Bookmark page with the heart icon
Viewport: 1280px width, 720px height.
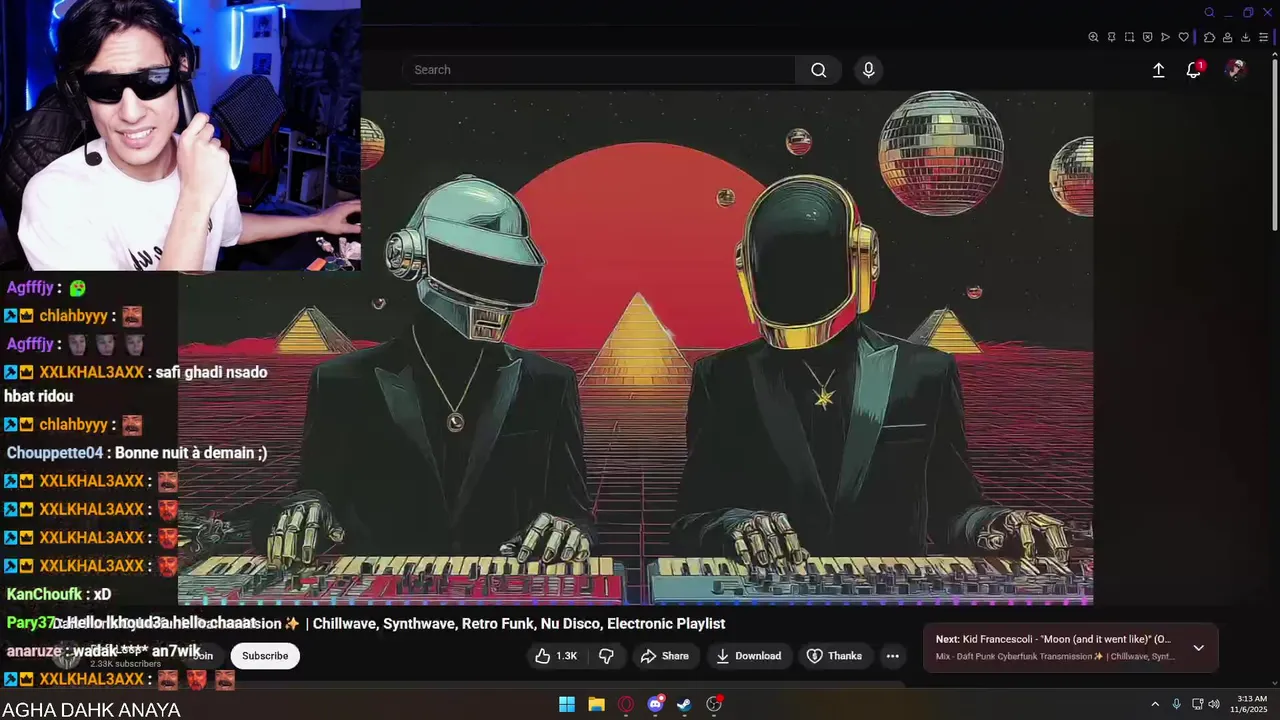click(x=1183, y=37)
